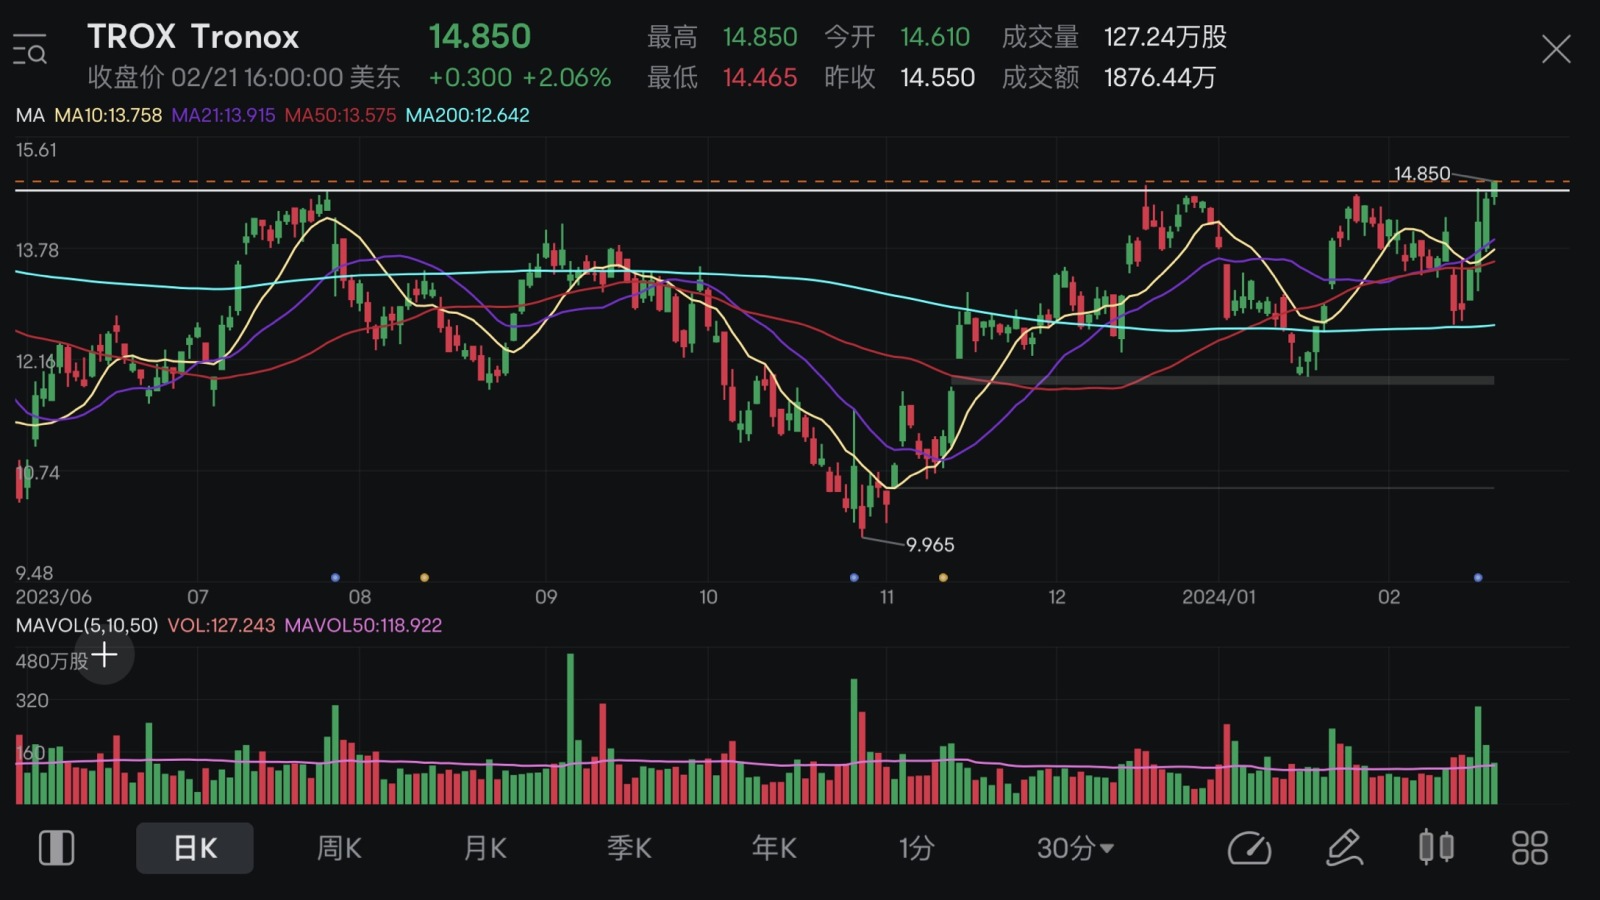Click the MAVOL(5,10,50) volume indicator label

pos(87,625)
